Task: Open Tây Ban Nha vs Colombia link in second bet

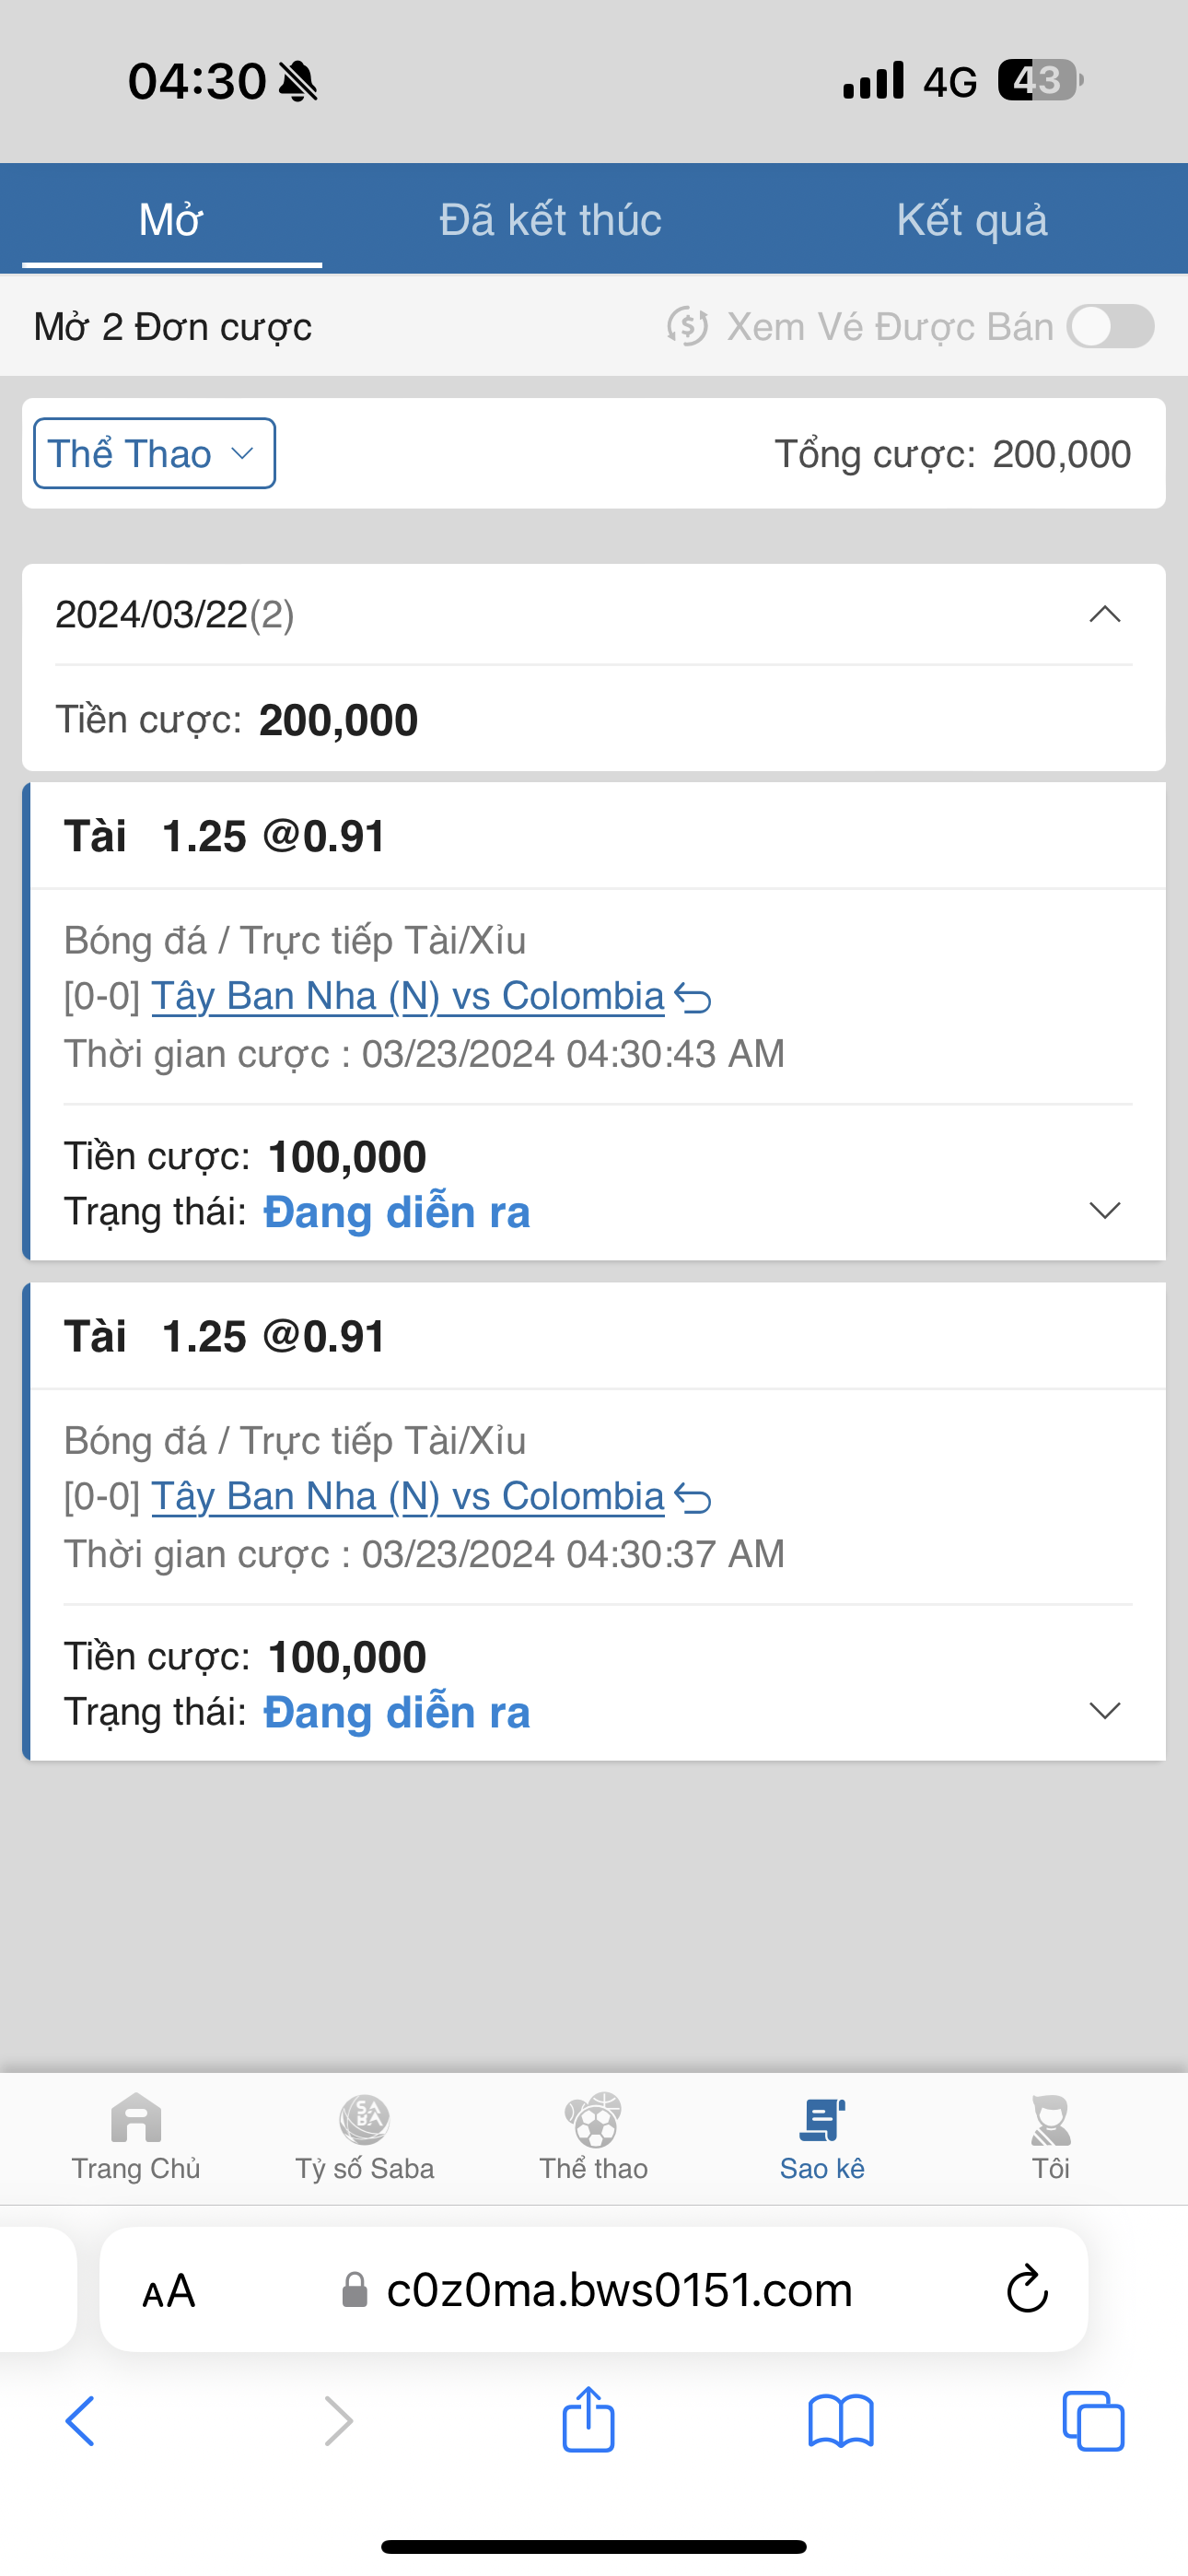Action: (407, 1496)
